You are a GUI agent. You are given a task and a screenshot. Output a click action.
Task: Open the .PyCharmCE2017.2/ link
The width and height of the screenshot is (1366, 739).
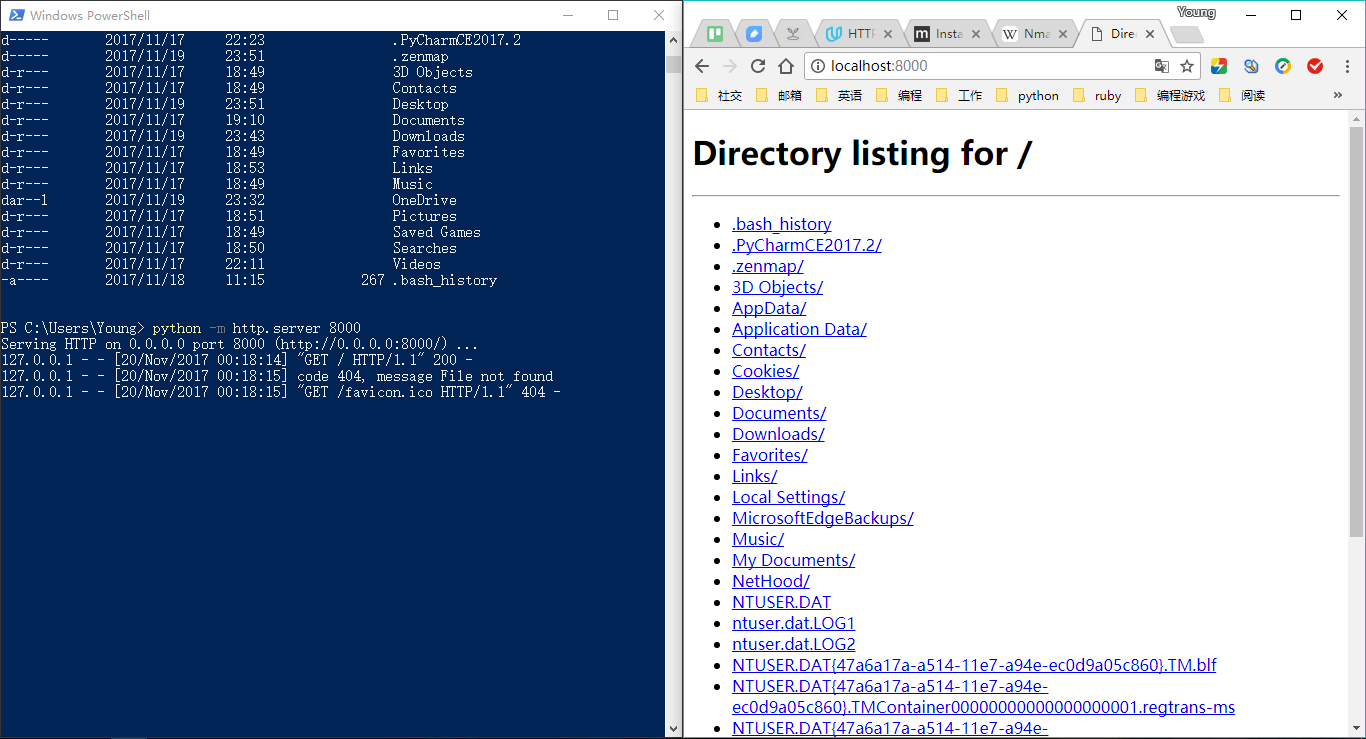(x=807, y=245)
